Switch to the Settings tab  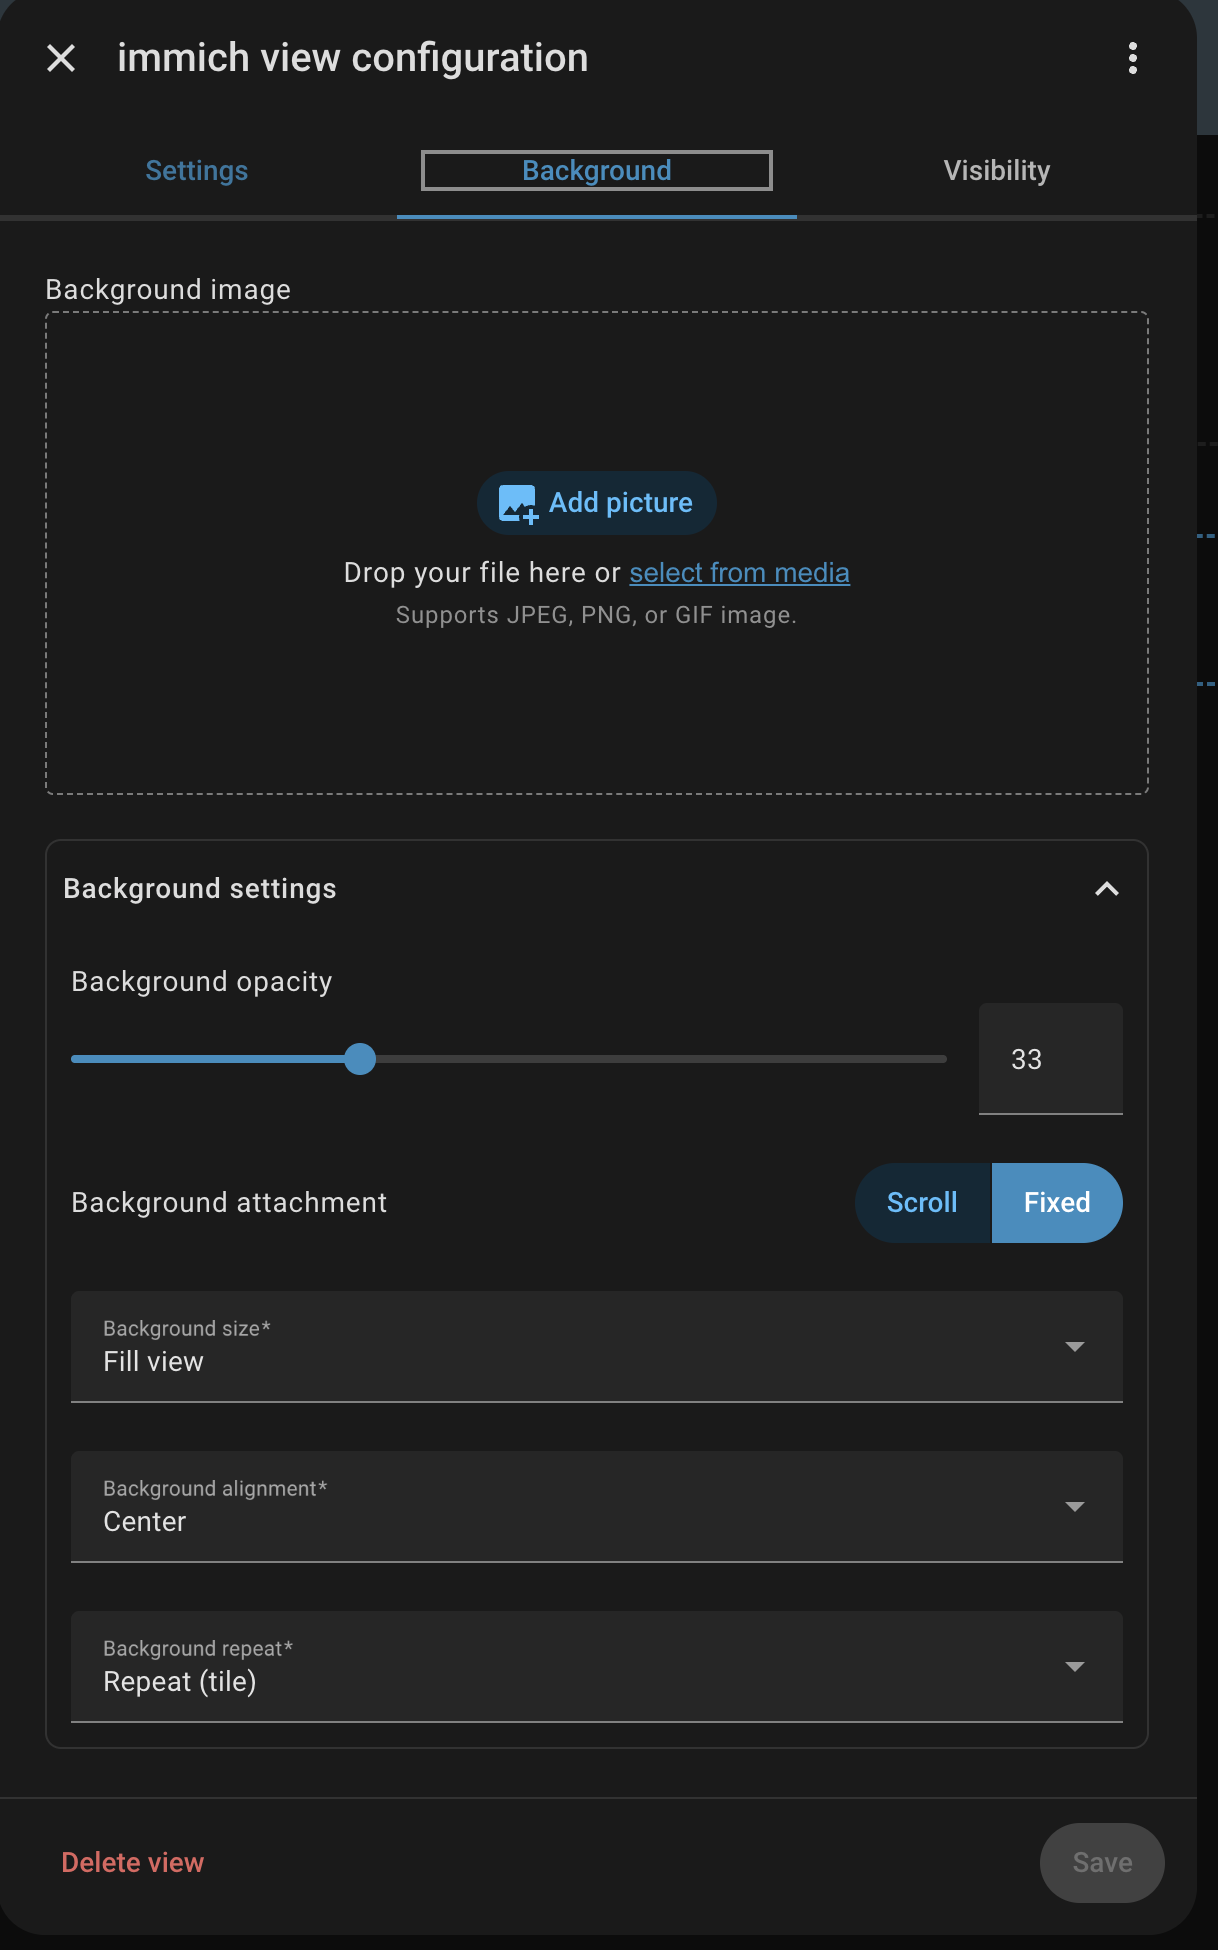click(x=197, y=171)
